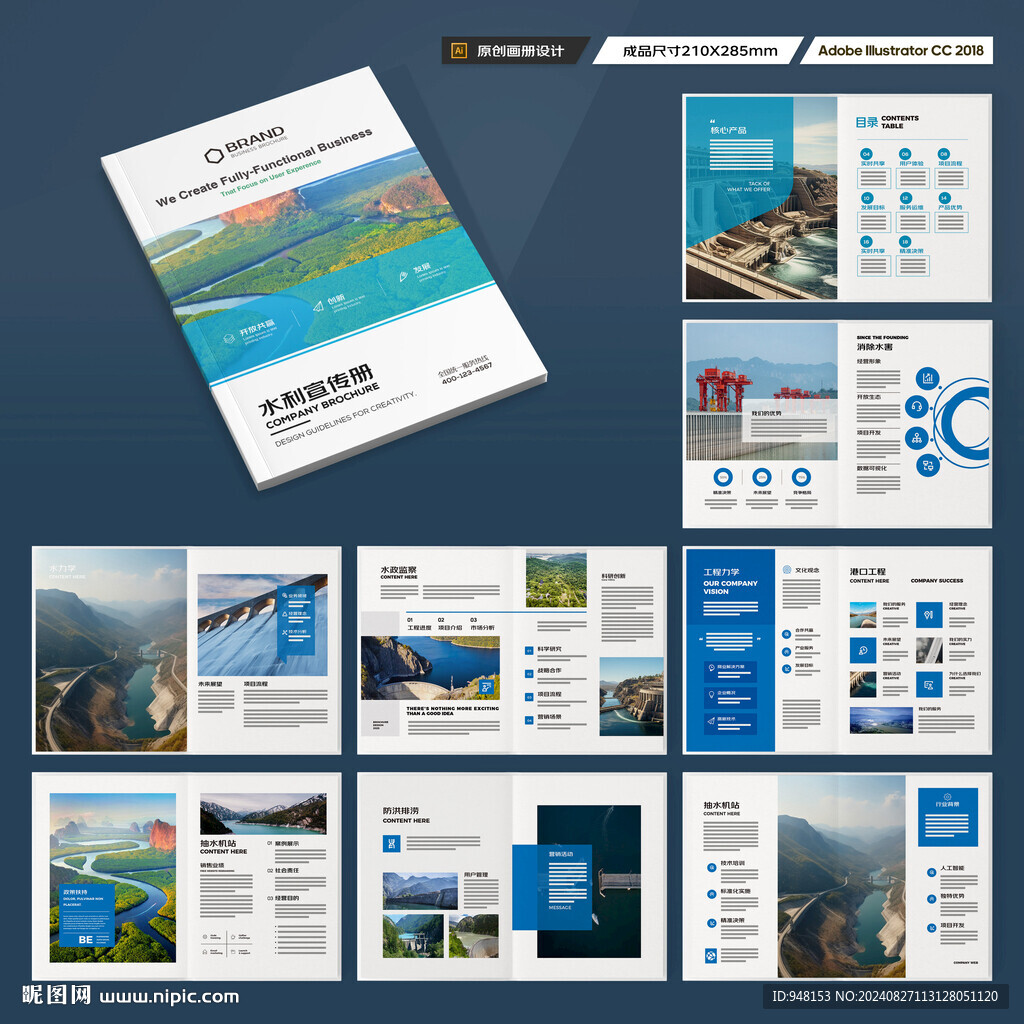Image resolution: width=1024 pixels, height=1024 pixels.
Task: Click the 水利宣传册 cover title
Action: tap(315, 389)
